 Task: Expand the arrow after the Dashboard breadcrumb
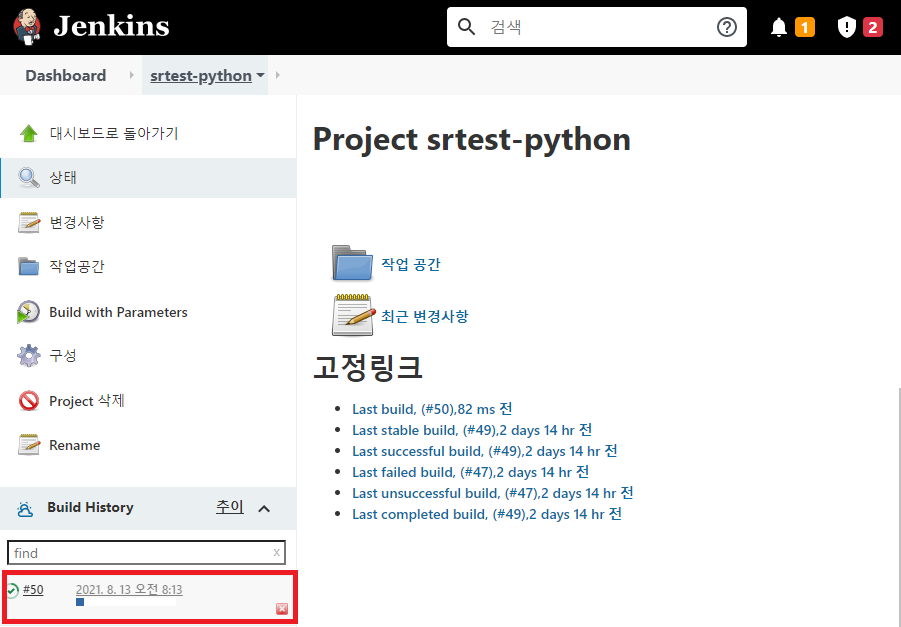click(132, 75)
